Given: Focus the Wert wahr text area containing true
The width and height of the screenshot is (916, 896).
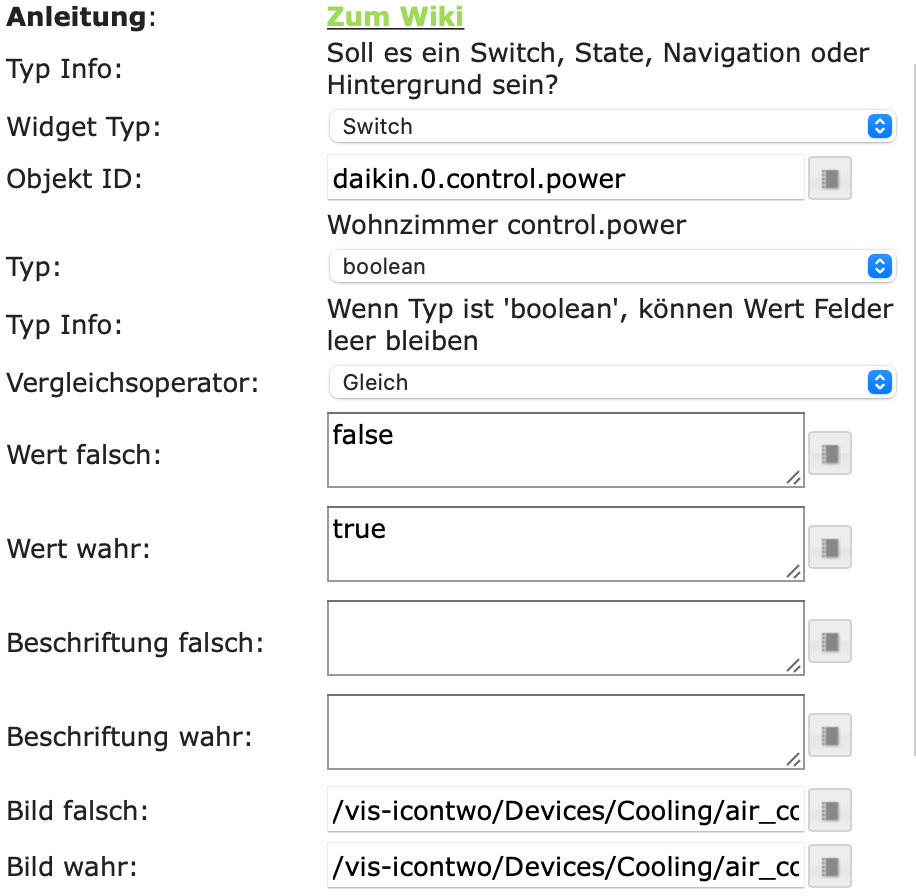Looking at the screenshot, I should (565, 544).
